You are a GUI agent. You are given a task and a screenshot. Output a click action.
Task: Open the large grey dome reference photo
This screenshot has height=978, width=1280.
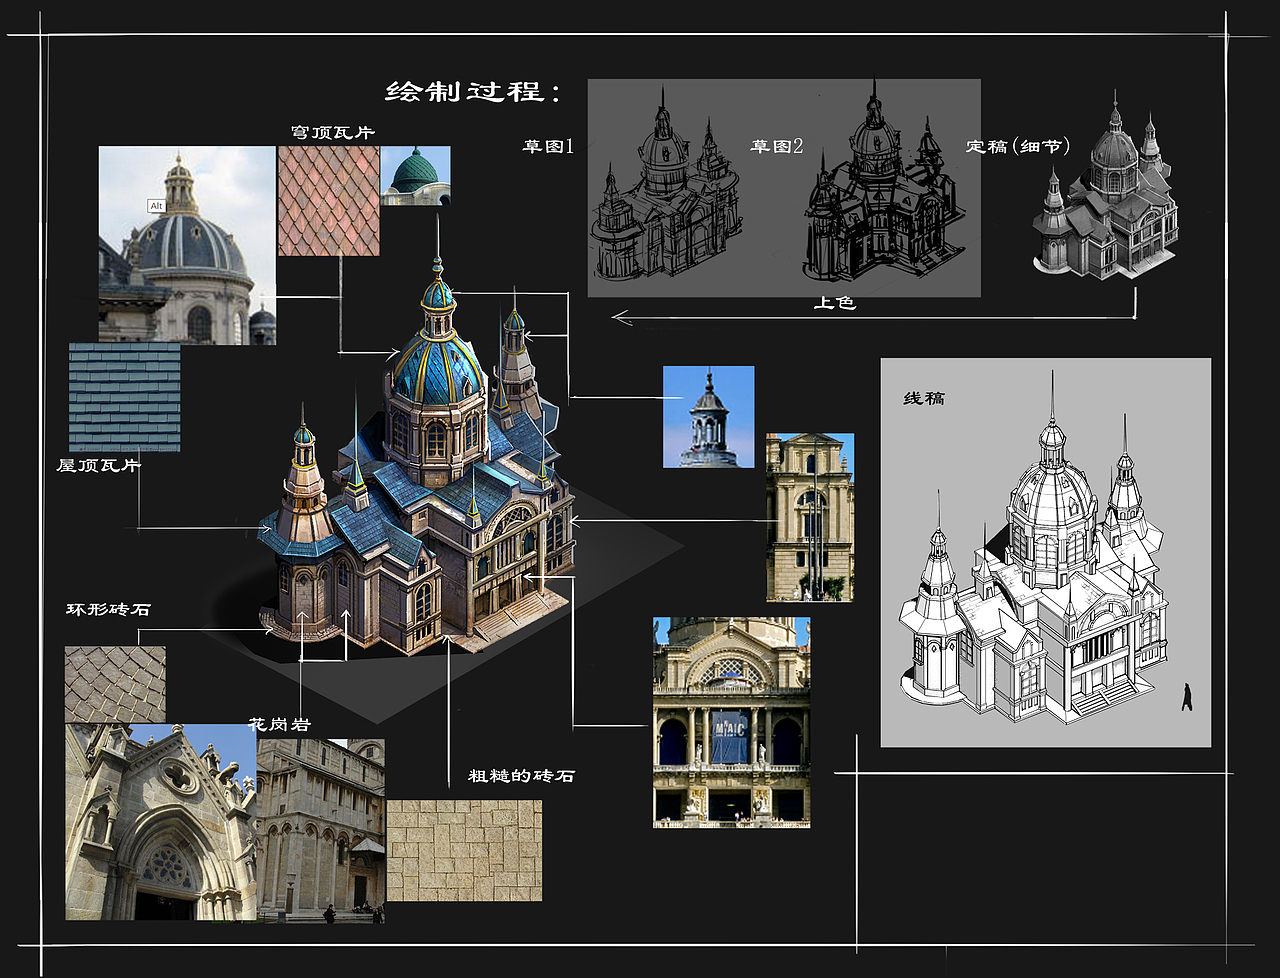tap(187, 245)
